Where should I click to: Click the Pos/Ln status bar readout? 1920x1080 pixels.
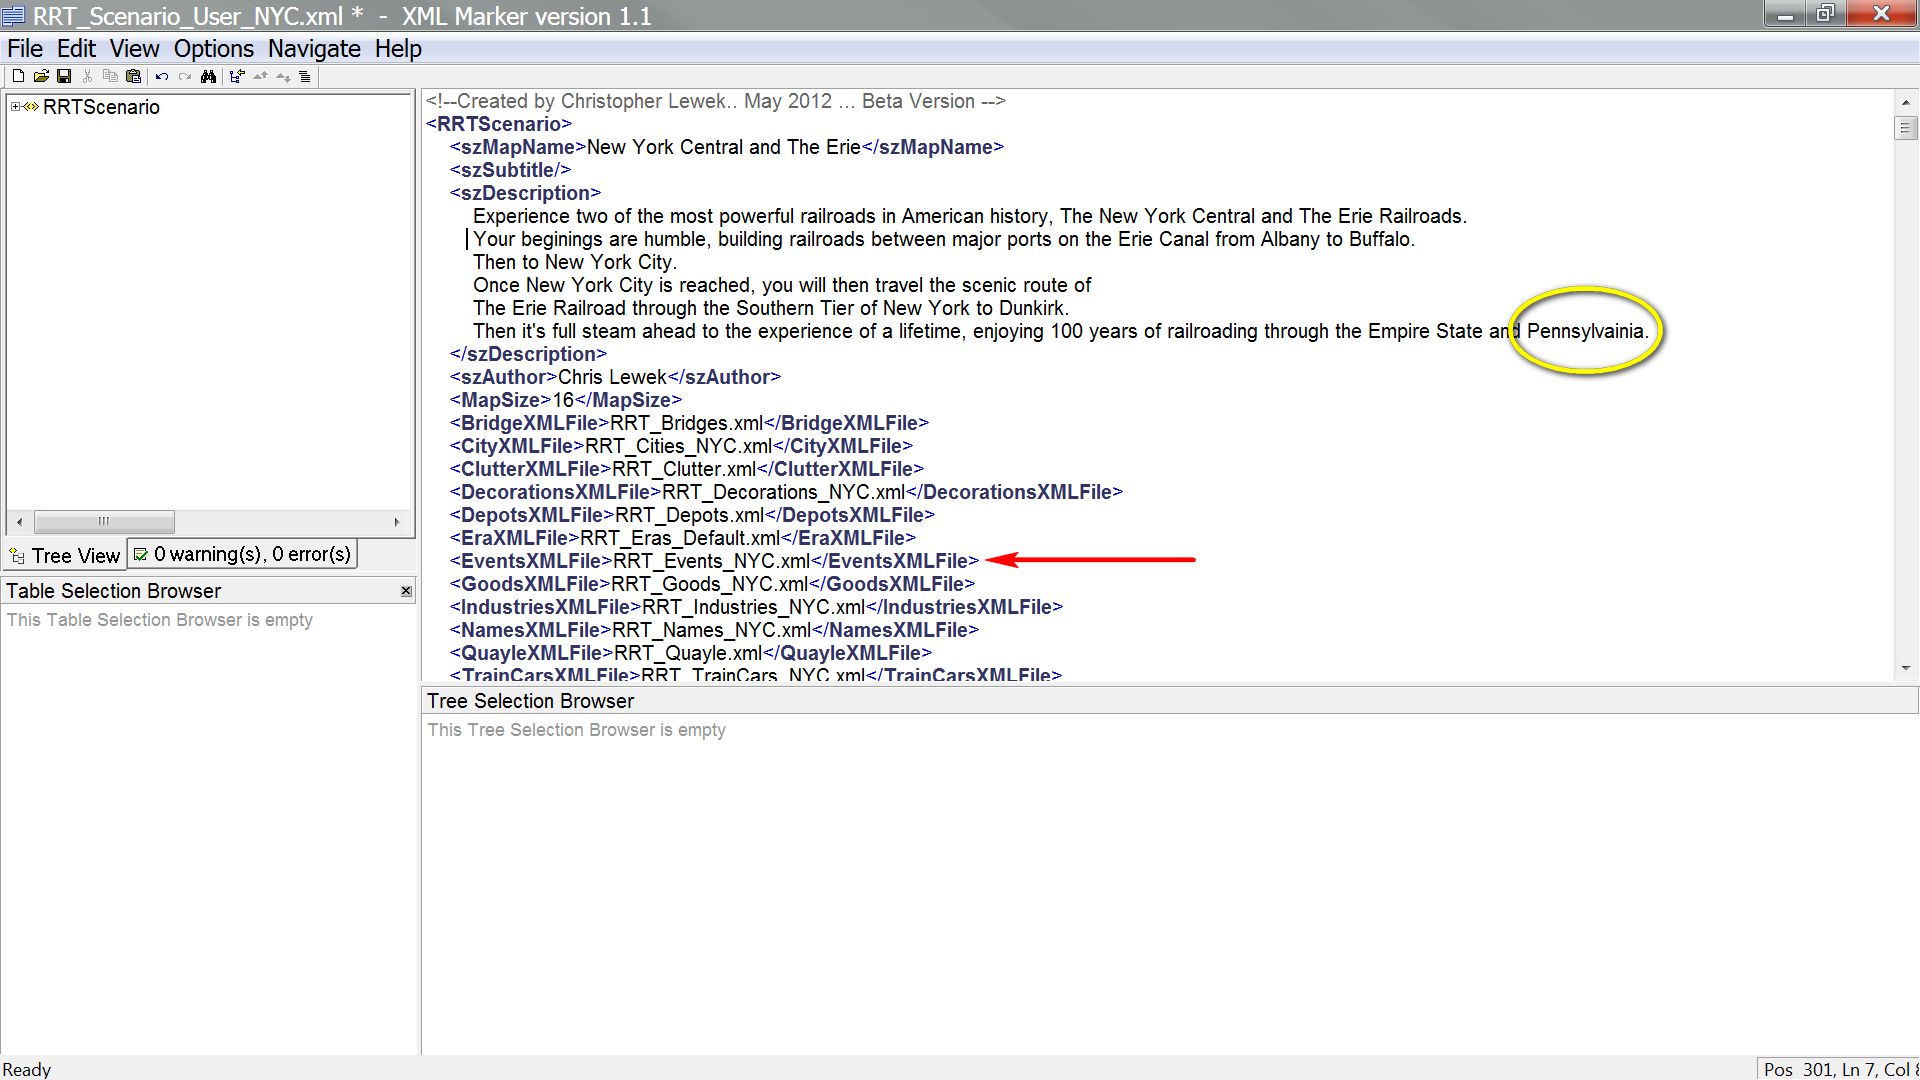click(x=1839, y=1069)
